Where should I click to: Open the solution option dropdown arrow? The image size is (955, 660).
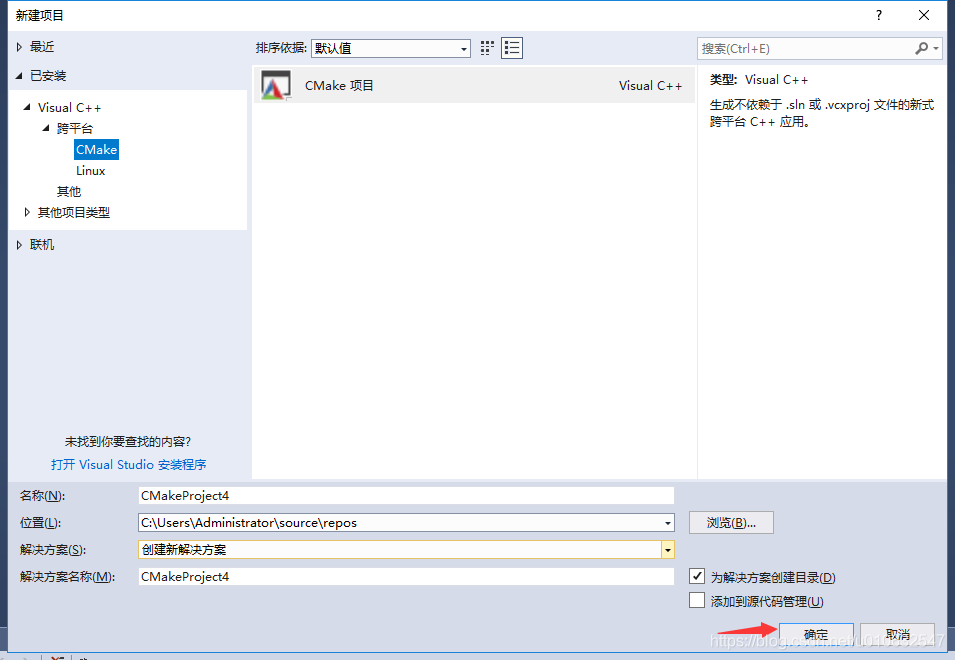pyautogui.click(x=668, y=550)
